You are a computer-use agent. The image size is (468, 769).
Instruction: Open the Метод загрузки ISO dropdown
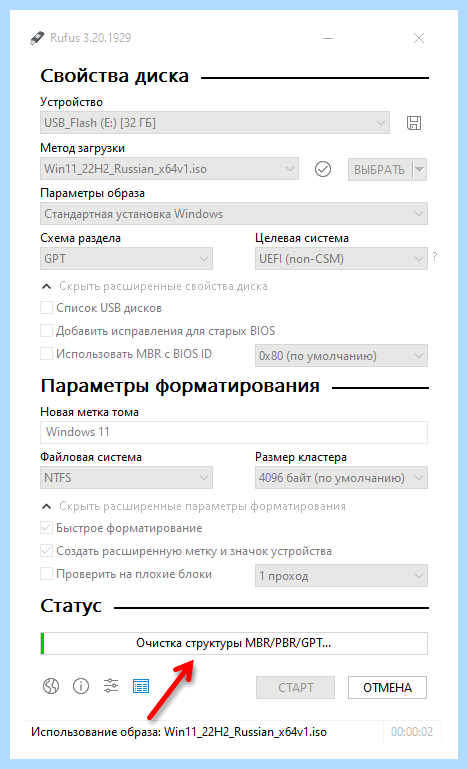click(169, 169)
